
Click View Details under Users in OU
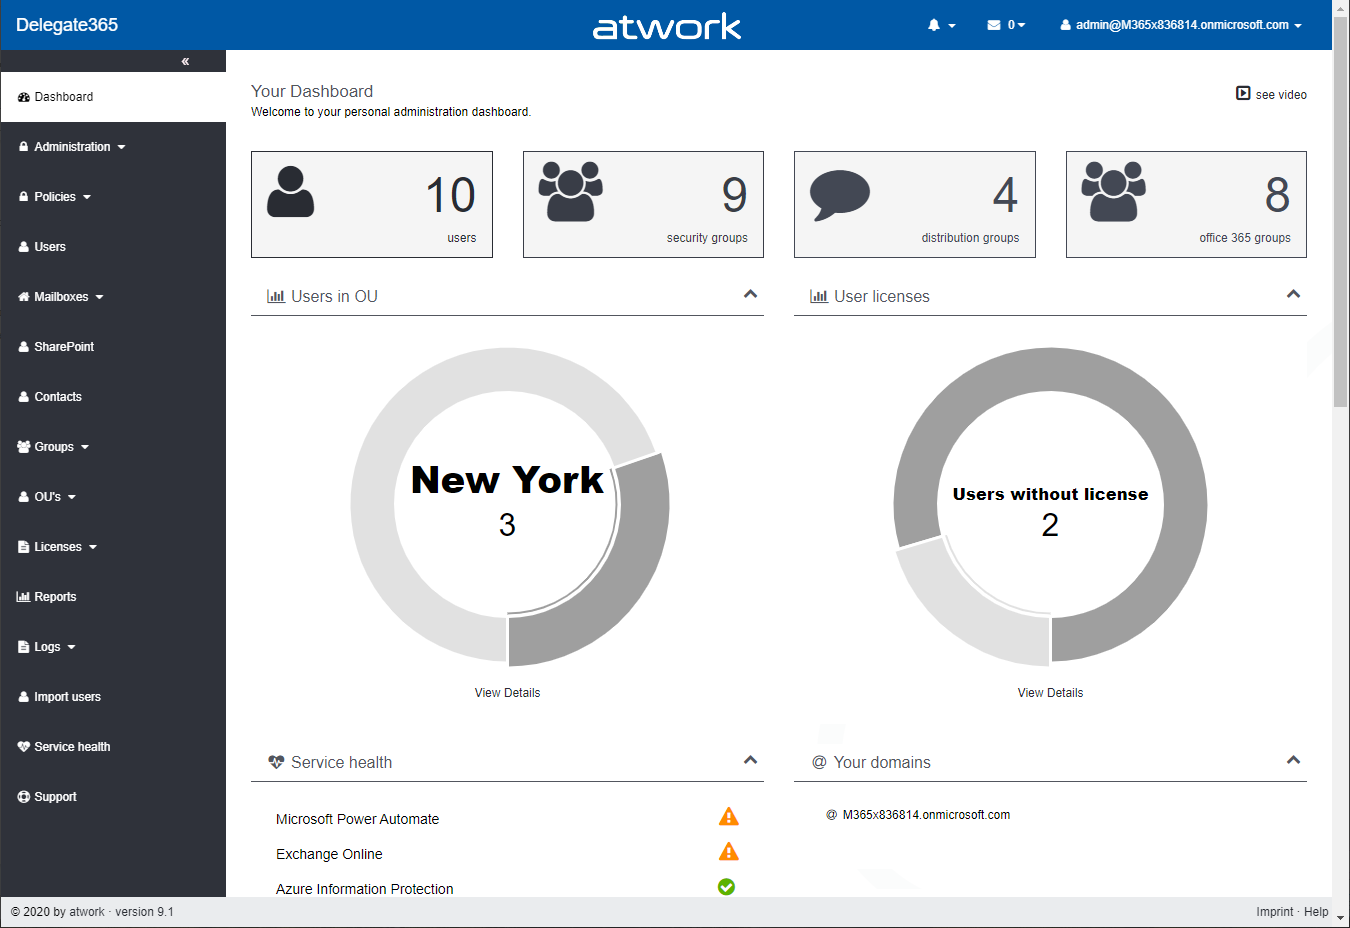click(x=507, y=693)
